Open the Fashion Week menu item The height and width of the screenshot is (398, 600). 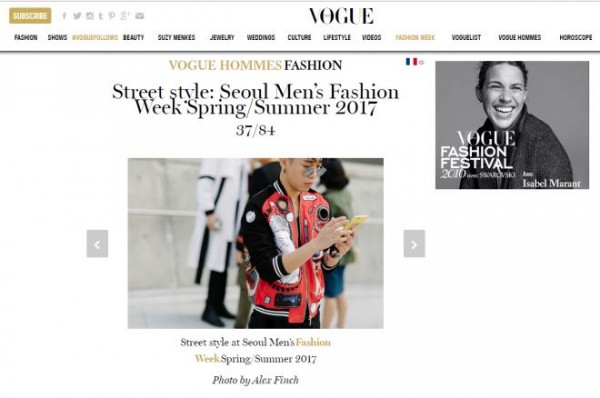(x=415, y=38)
